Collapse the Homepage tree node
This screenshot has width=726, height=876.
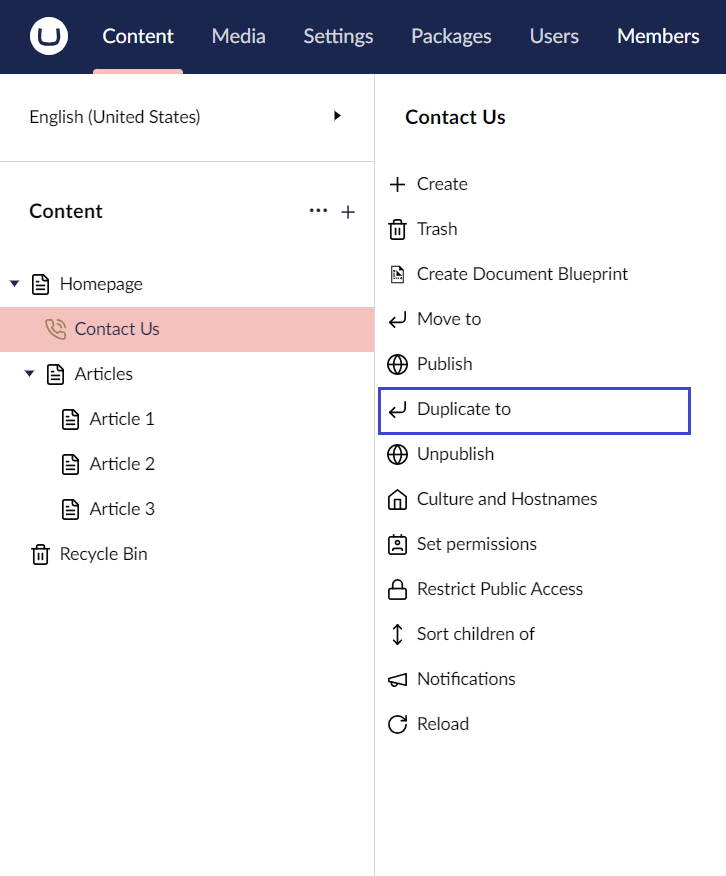[14, 284]
